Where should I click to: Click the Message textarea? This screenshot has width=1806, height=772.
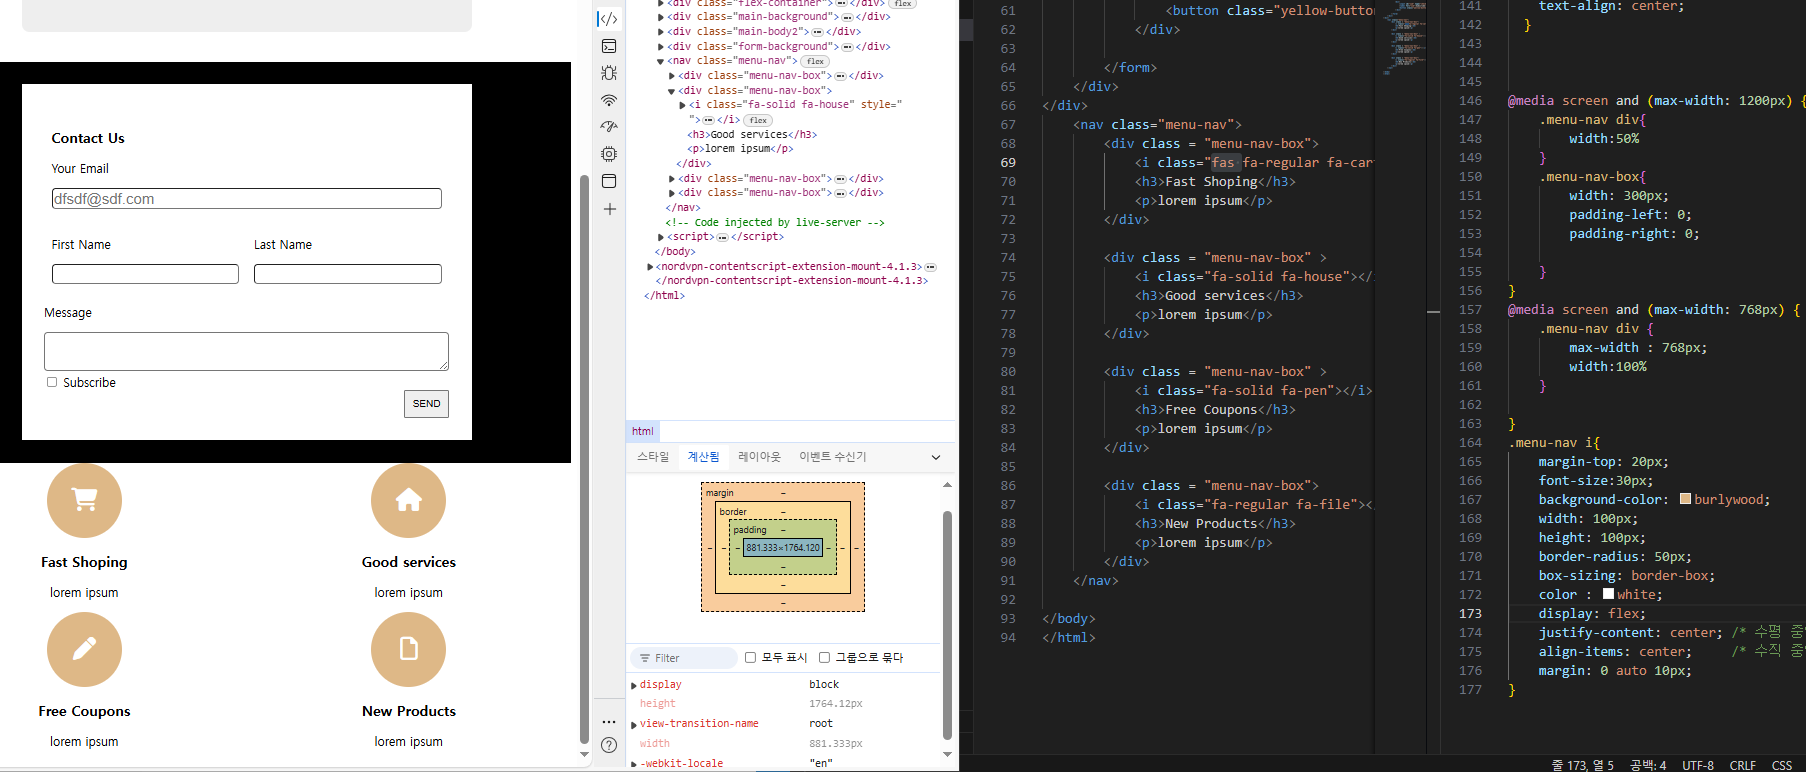point(246,351)
